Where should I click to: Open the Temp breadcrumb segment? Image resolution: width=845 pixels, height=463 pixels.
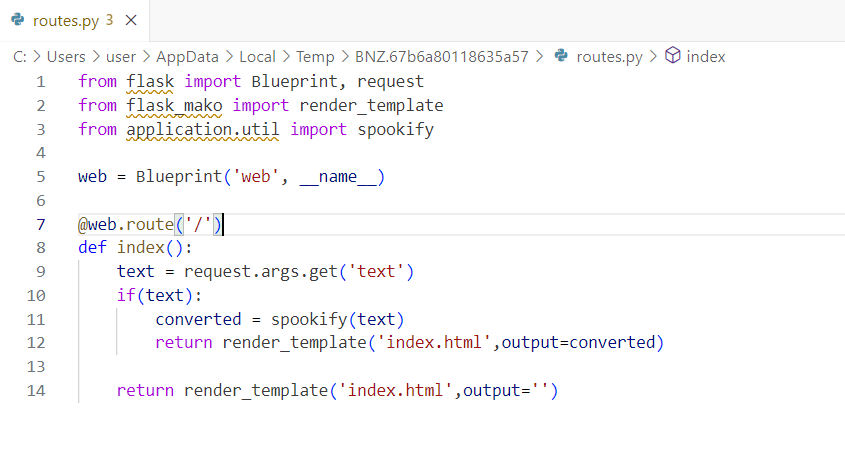(x=315, y=57)
